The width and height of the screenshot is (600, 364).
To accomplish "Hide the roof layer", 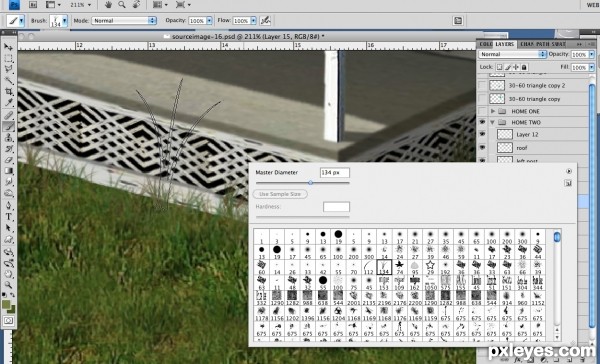I will pyautogui.click(x=482, y=147).
